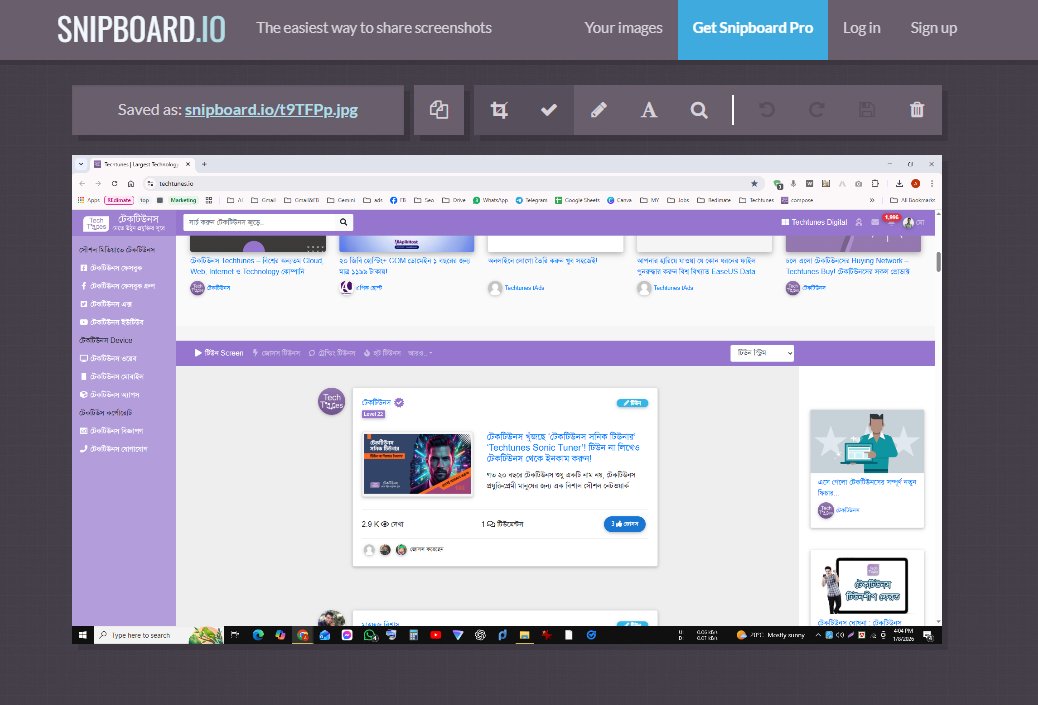Open the Your images menu

tap(623, 27)
